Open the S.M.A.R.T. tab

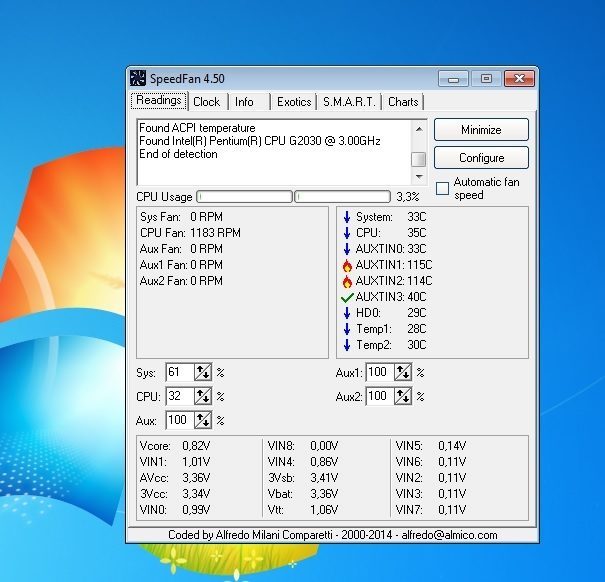349,102
